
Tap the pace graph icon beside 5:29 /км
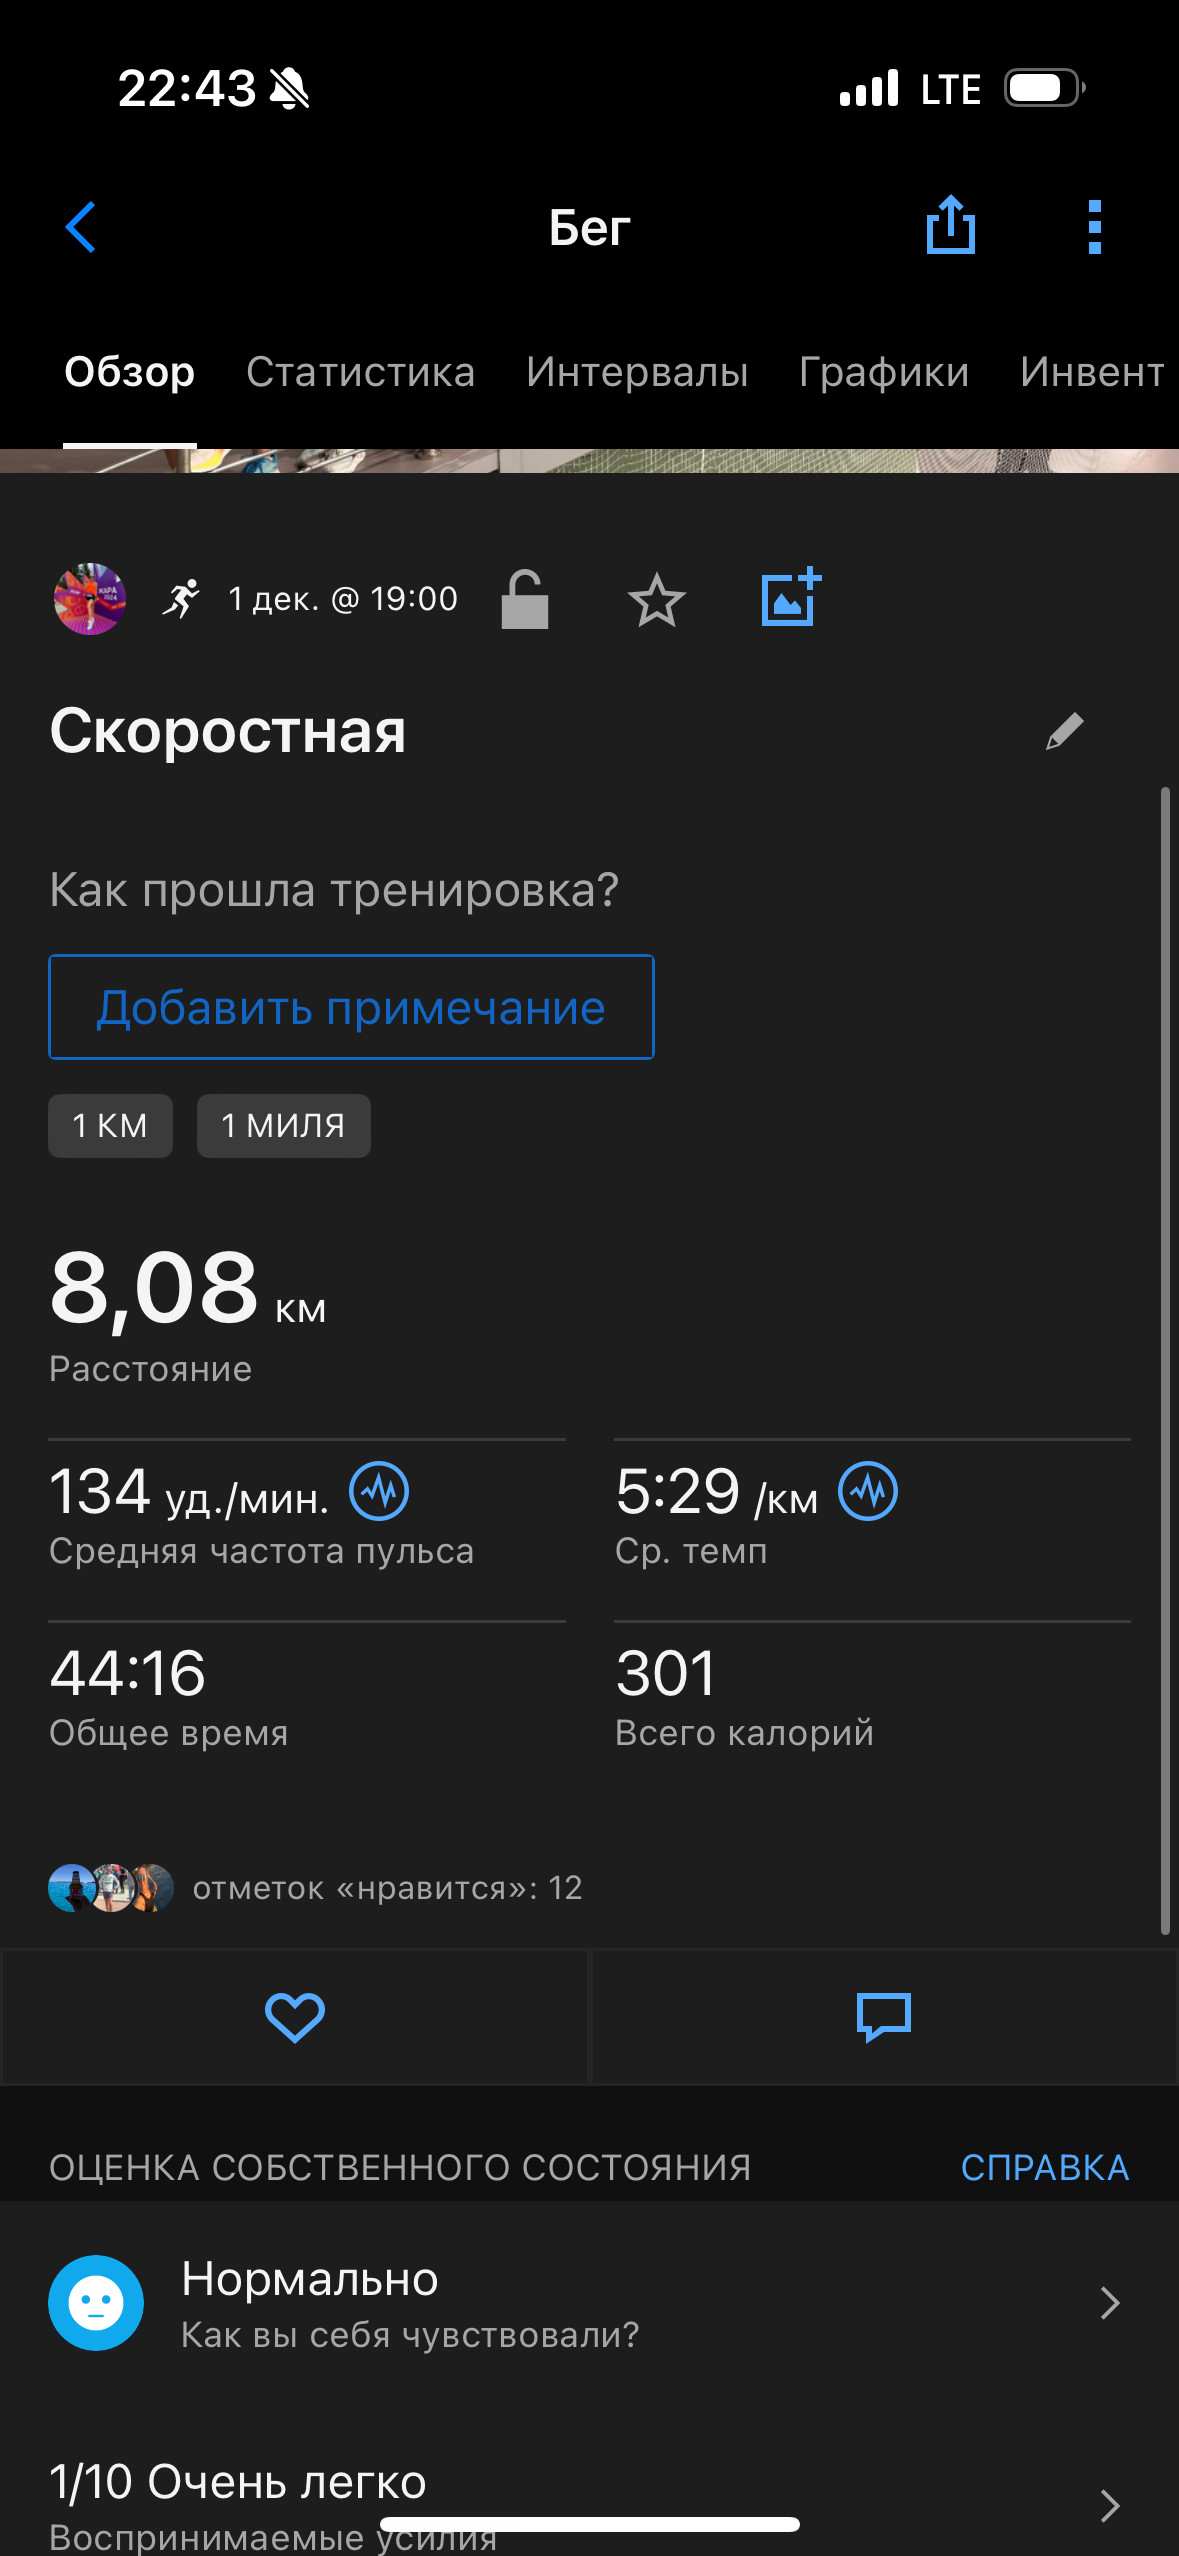[x=868, y=1491]
